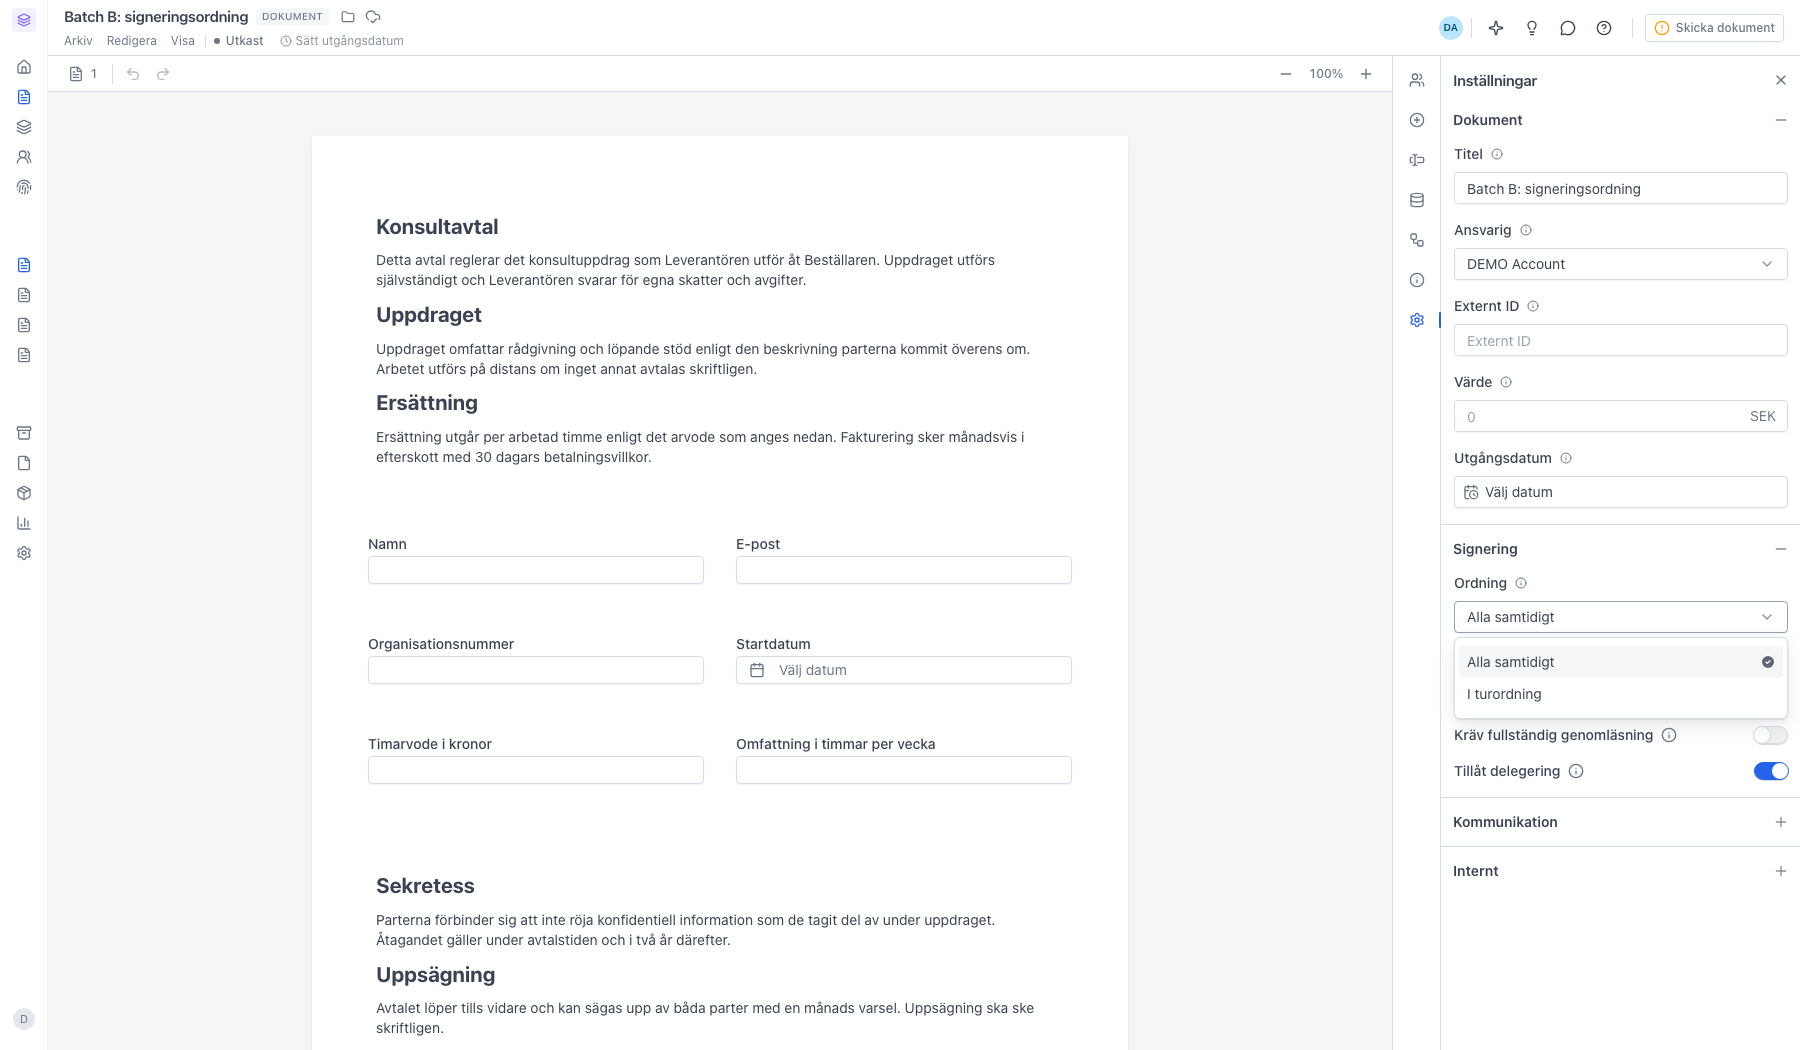Screen dimensions: 1800x1050
Task: Open the DA user avatar
Action: (1450, 28)
